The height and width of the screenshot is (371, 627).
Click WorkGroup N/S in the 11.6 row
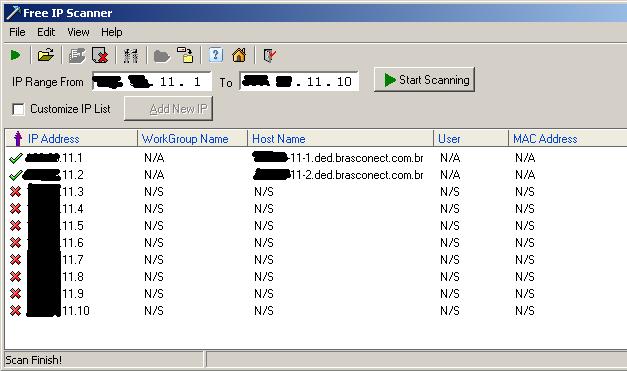point(154,243)
